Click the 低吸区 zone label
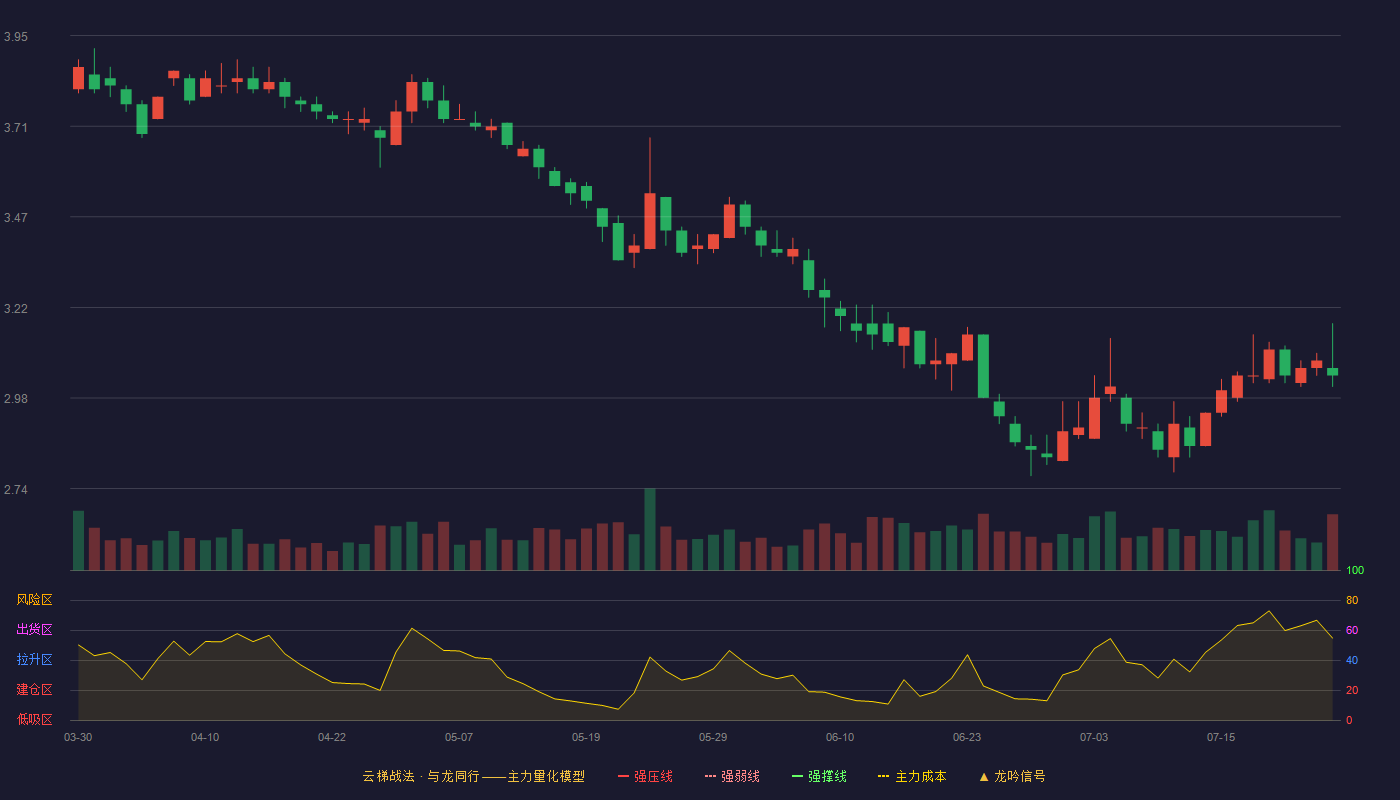The height and width of the screenshot is (800, 1400). (34, 719)
